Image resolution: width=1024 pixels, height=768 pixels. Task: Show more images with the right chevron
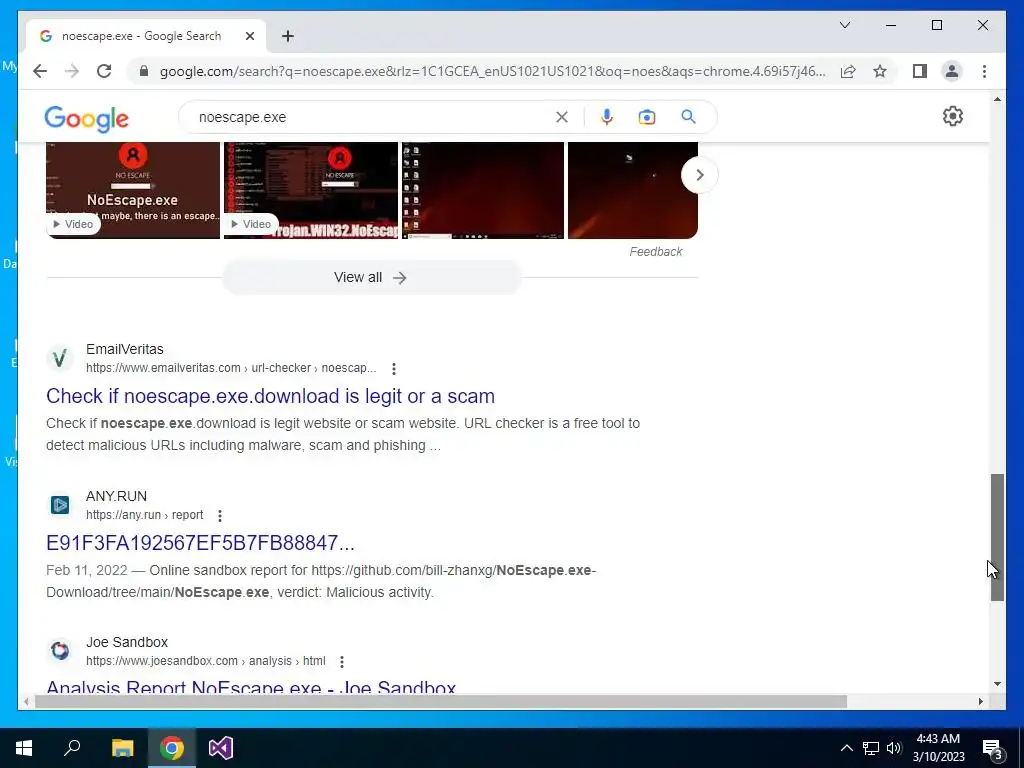tap(699, 175)
